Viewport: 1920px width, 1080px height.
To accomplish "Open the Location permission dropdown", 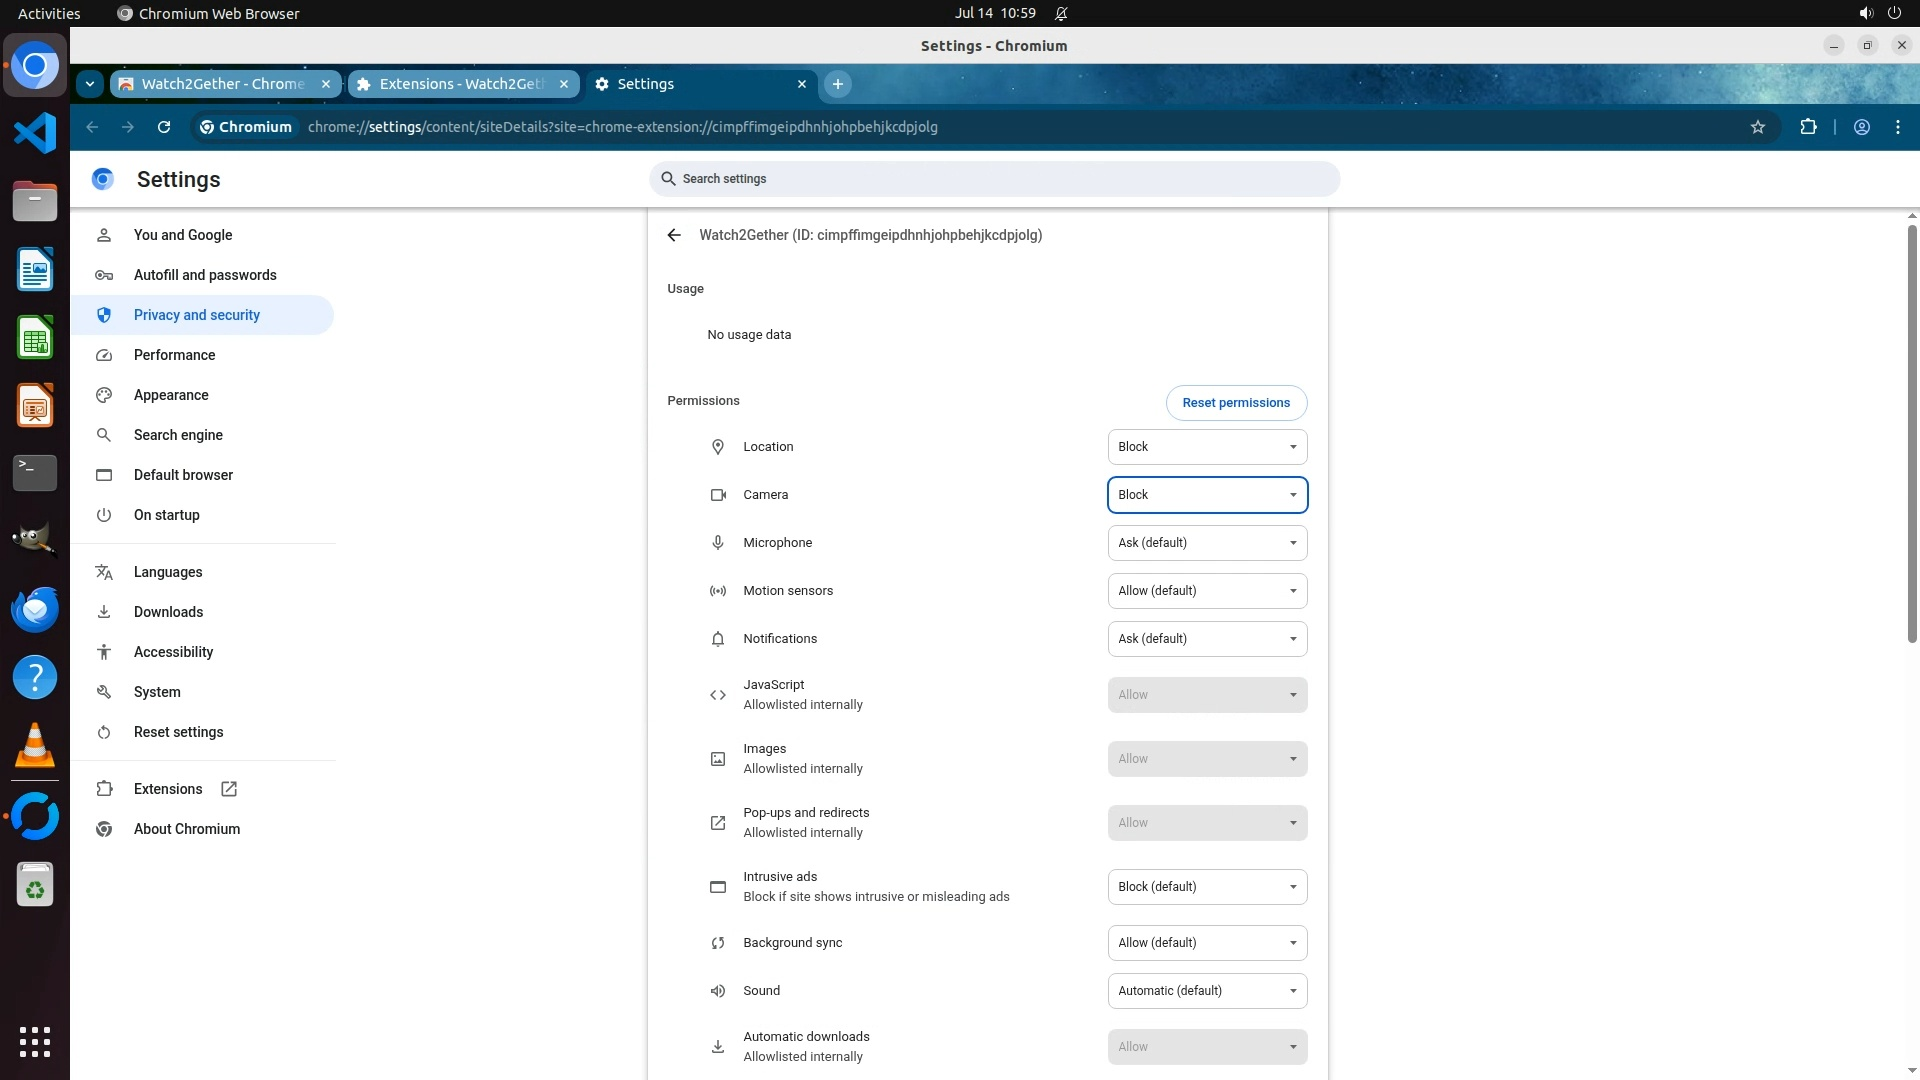I will tap(1207, 447).
